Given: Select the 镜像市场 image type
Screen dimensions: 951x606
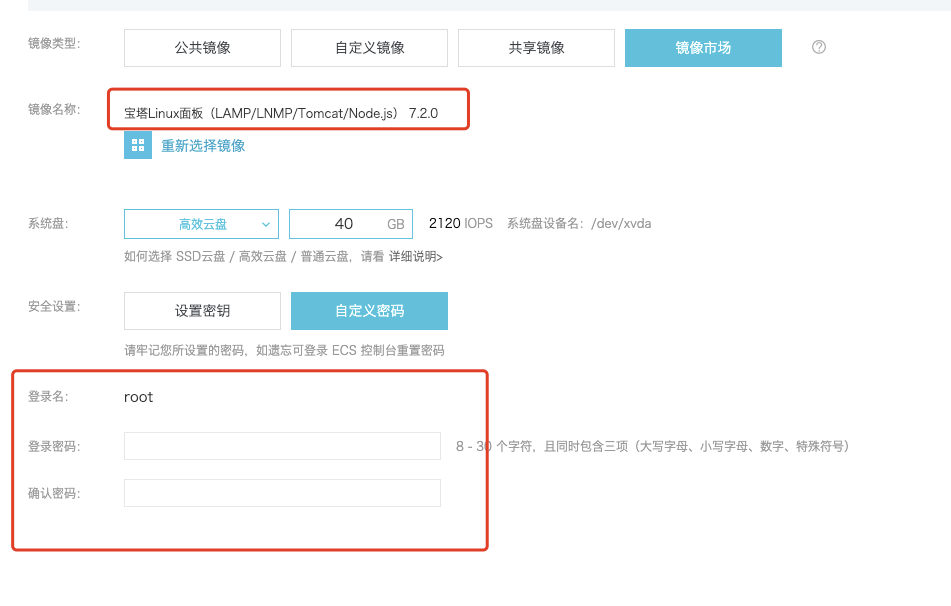Looking at the screenshot, I should point(703,48).
